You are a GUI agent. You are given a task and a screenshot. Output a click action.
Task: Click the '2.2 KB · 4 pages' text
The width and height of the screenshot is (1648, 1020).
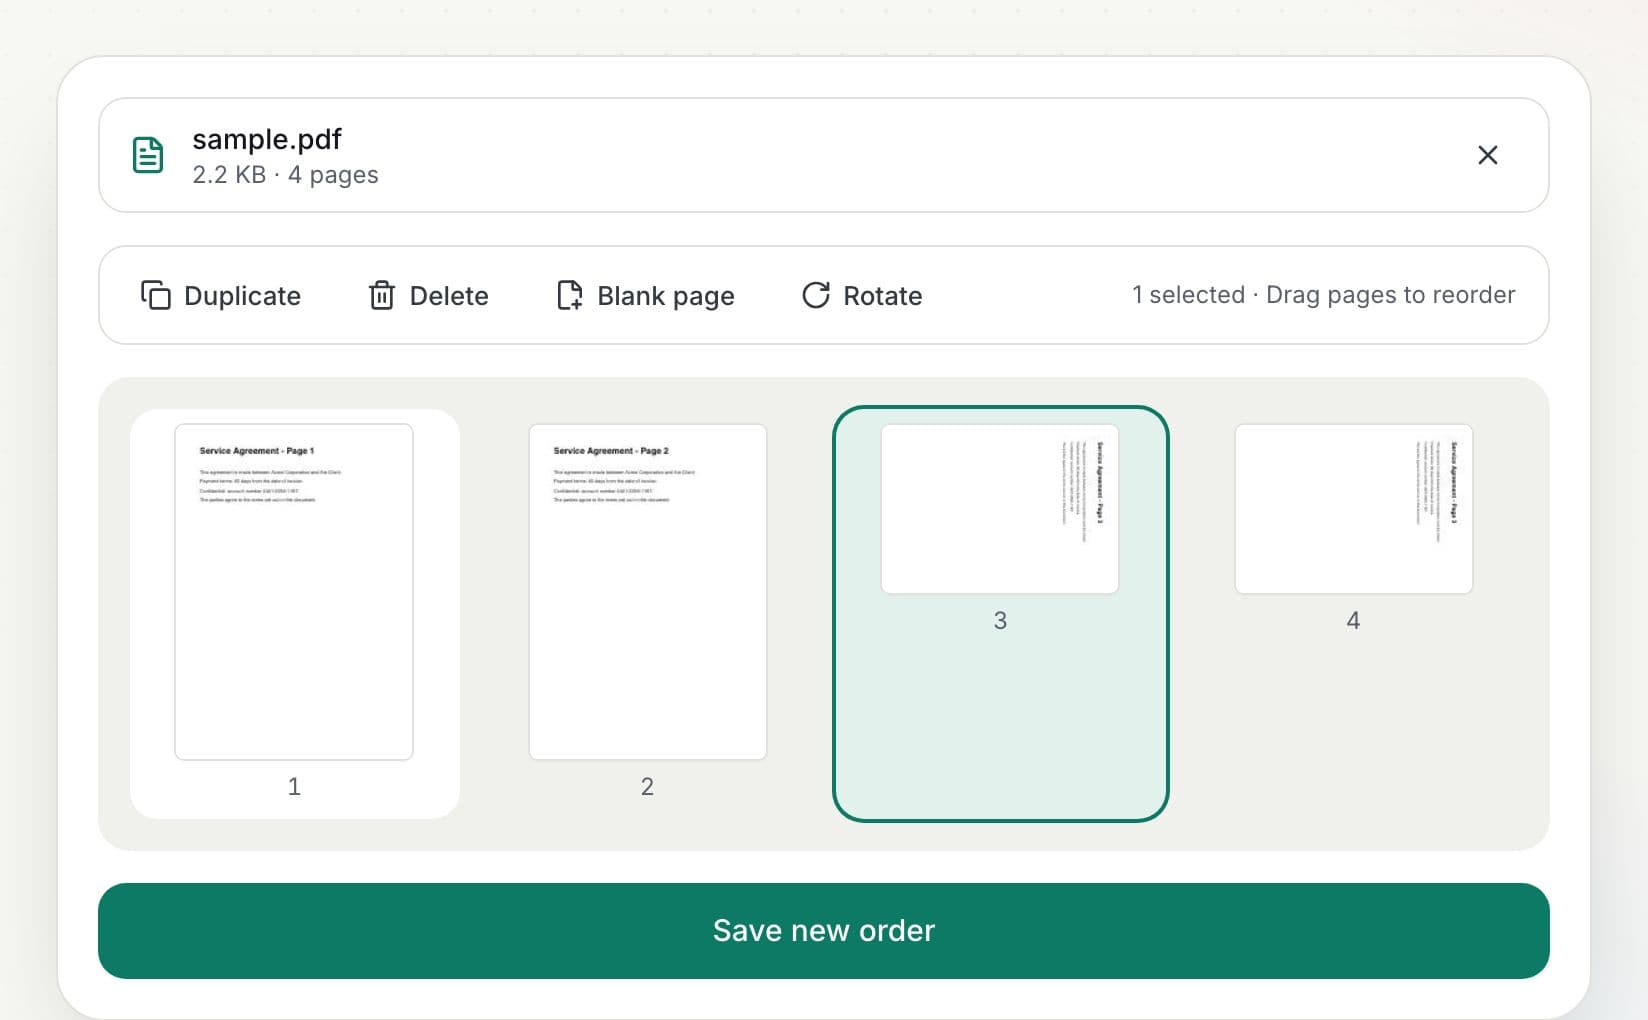click(285, 175)
